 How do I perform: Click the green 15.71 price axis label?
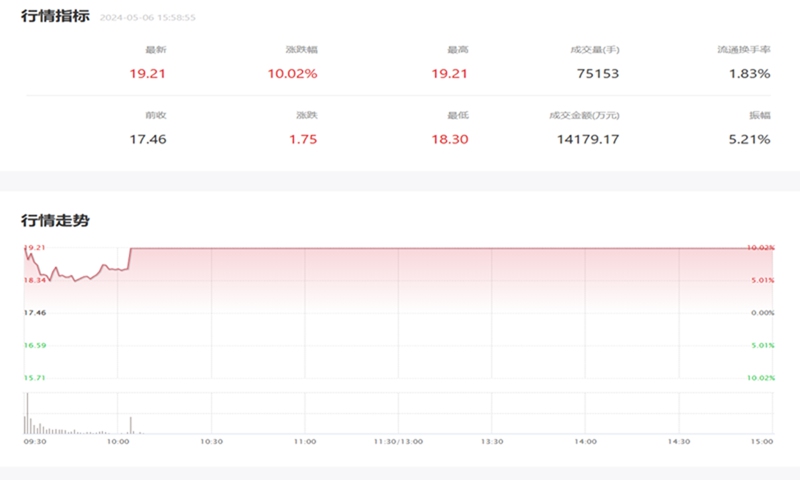click(34, 378)
